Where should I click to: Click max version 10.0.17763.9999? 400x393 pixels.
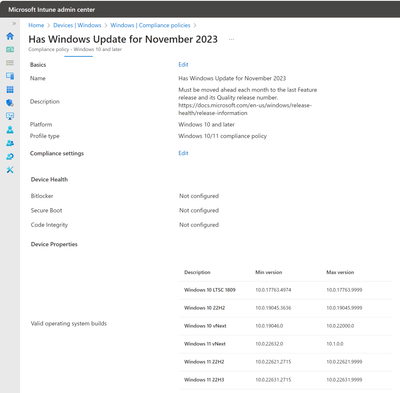coord(344,290)
